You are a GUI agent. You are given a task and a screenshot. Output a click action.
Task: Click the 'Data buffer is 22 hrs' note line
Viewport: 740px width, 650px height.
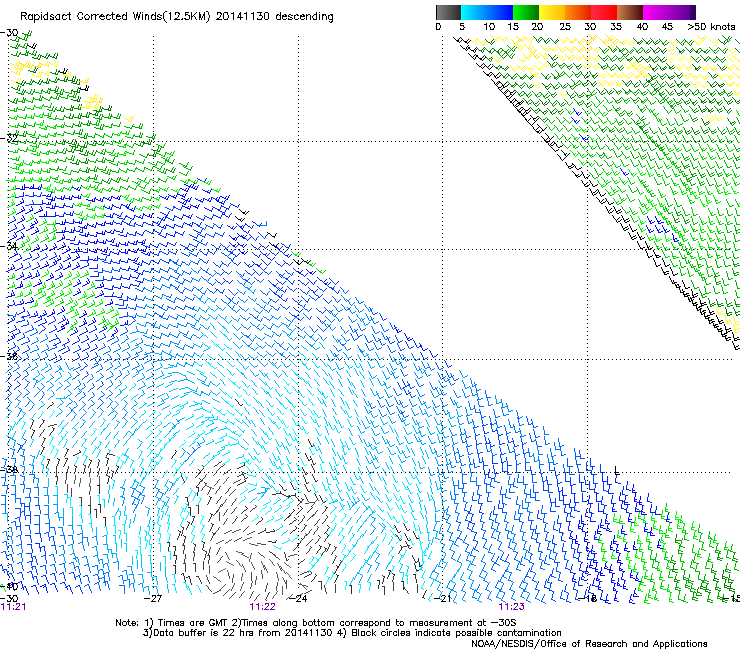coord(352,633)
